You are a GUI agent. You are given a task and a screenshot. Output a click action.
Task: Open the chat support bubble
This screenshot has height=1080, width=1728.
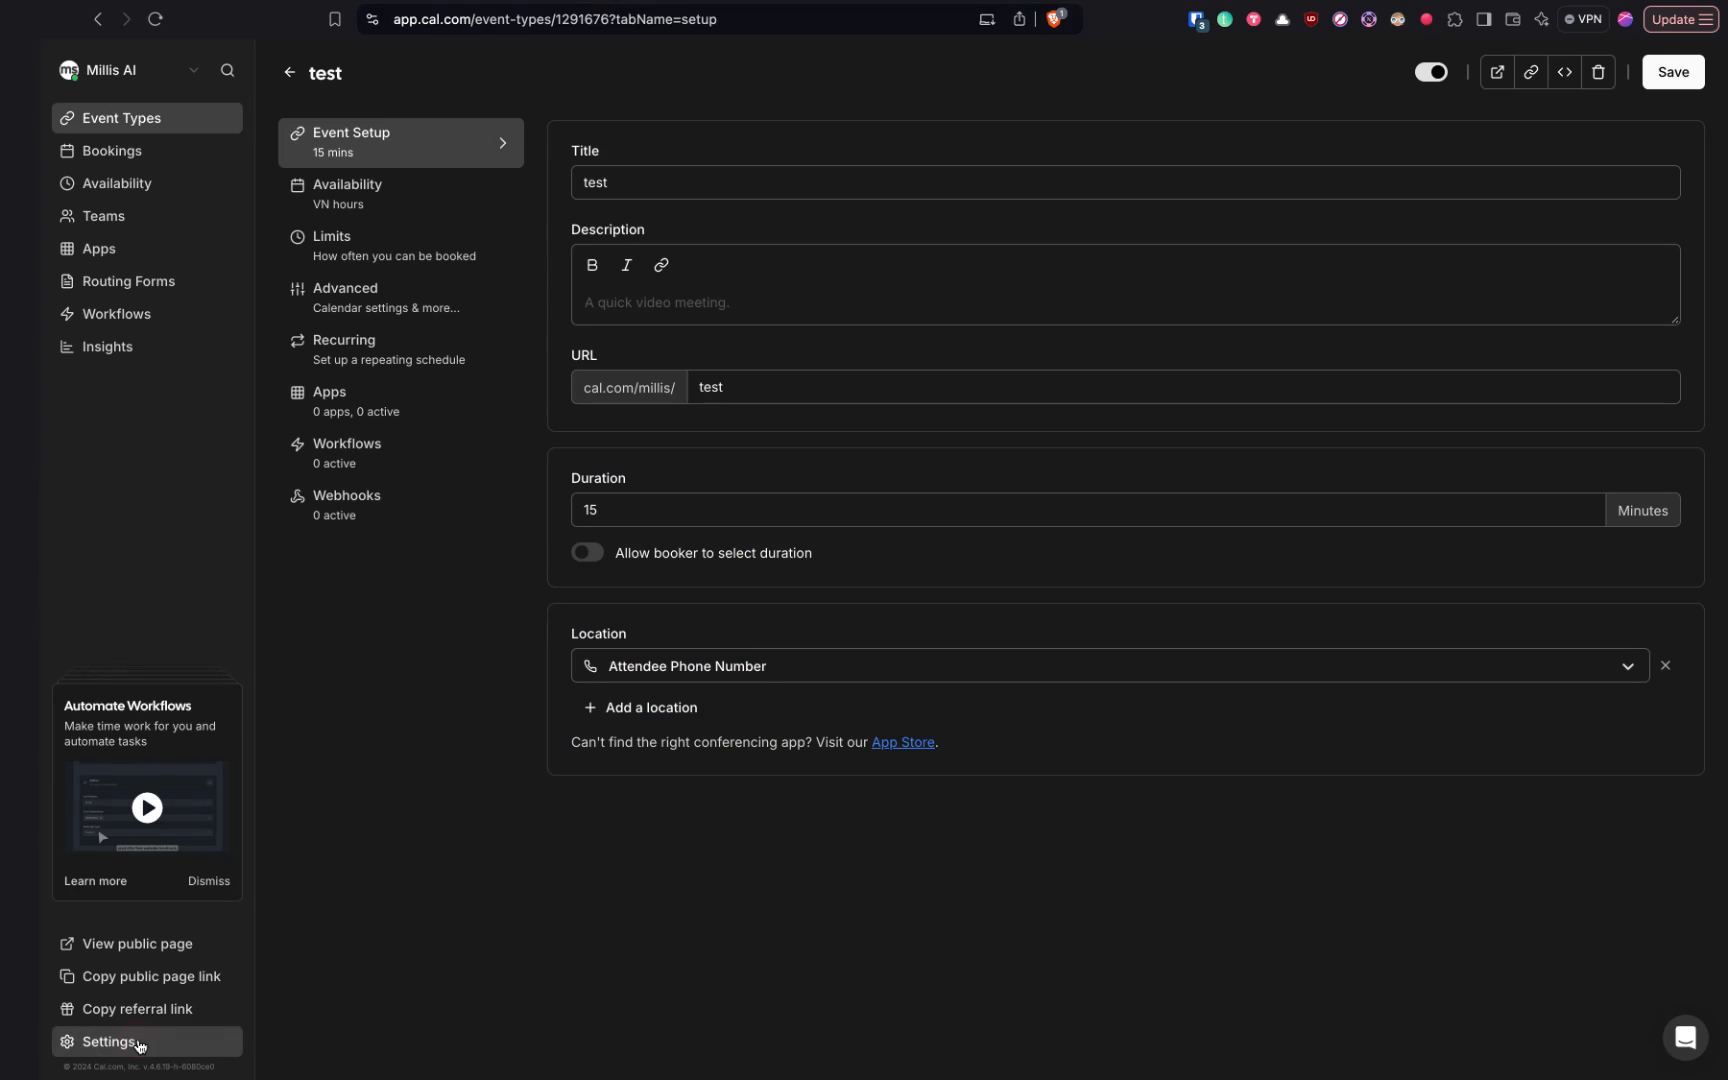1685,1038
